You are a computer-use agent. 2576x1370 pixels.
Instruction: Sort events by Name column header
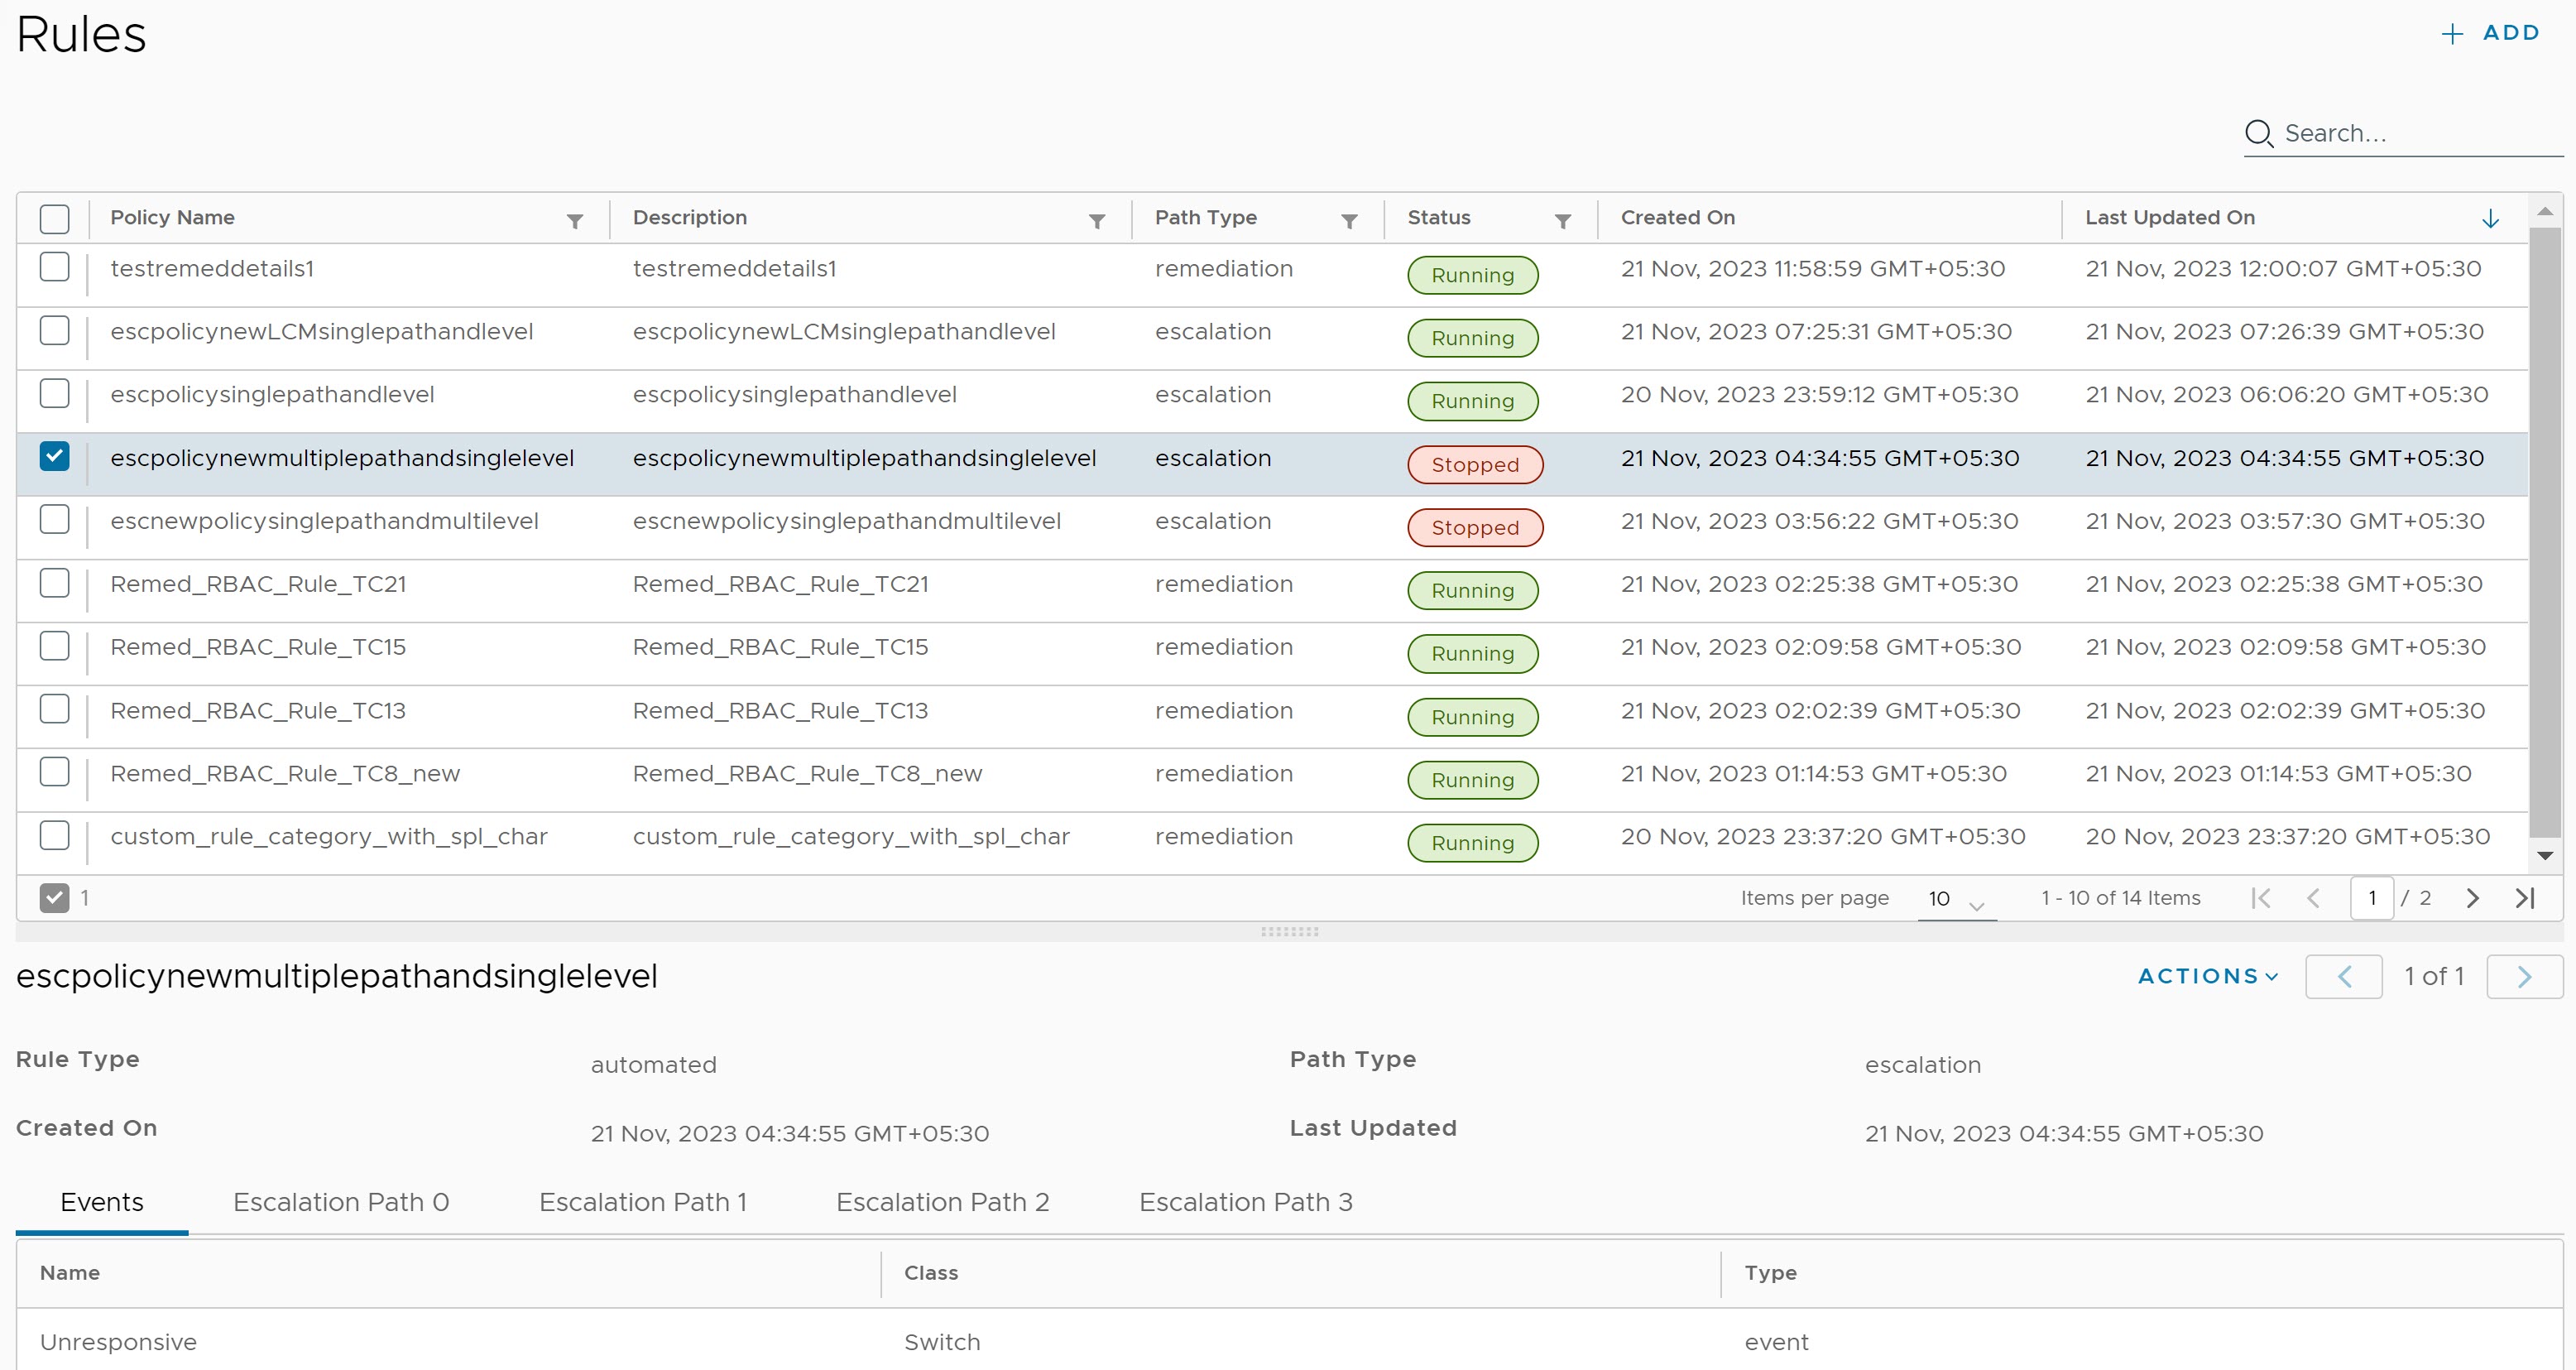point(70,1273)
